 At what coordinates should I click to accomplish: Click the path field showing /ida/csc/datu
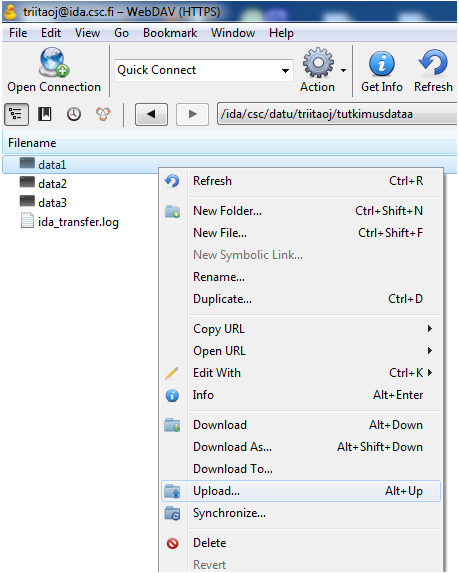tap(337, 114)
